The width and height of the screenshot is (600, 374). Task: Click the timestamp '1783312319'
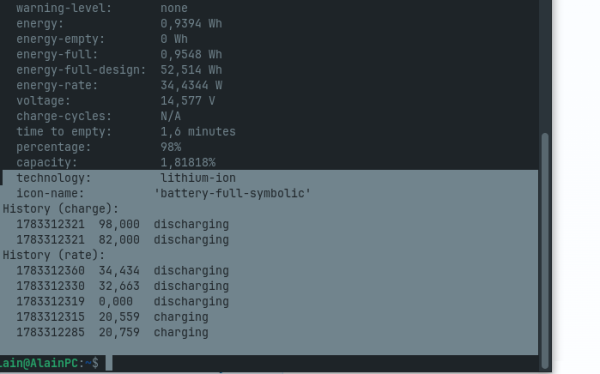pyautogui.click(x=50, y=302)
